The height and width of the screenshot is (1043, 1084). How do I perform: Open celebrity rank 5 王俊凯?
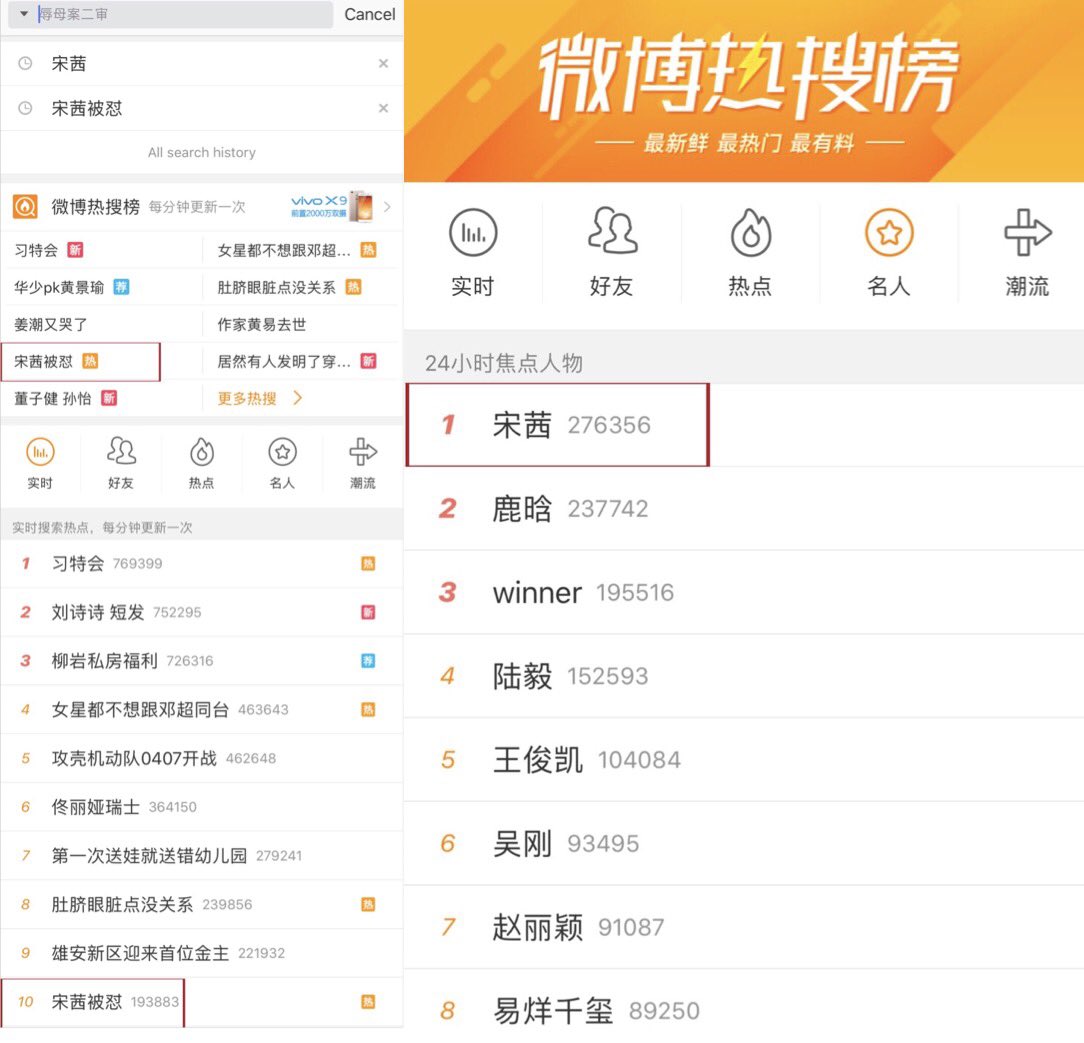coord(744,760)
